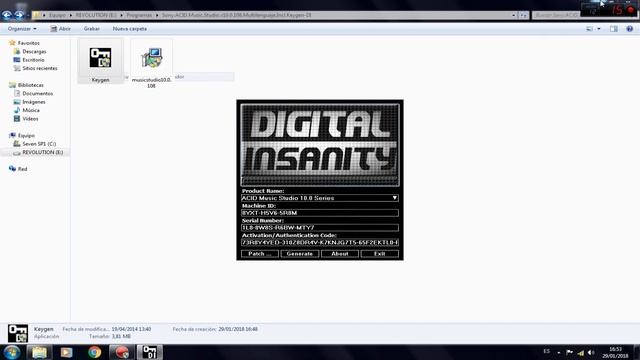The width and height of the screenshot is (640, 360).
Task: Select Equipo in the navigation pane
Action: tap(26, 136)
